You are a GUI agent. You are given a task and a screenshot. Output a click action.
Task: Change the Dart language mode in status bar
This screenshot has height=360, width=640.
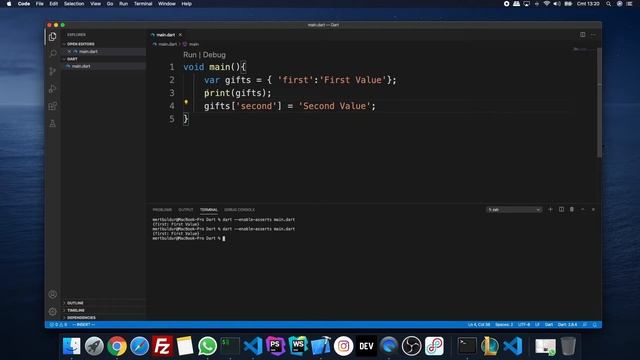[549, 324]
